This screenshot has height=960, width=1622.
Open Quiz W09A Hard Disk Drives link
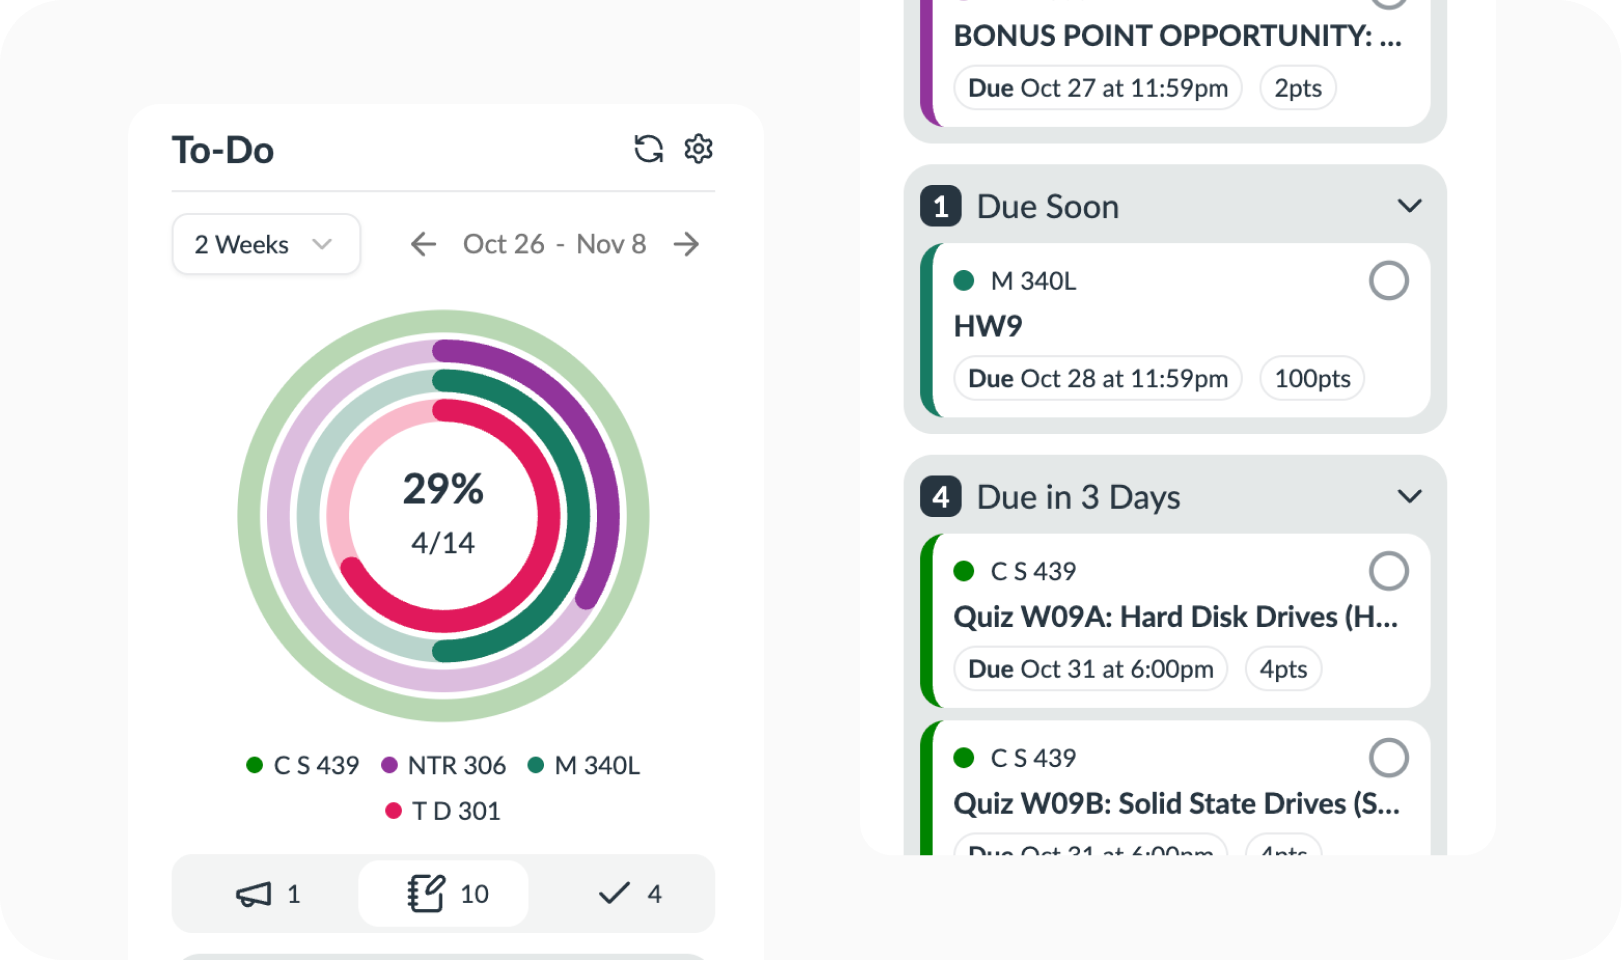coord(1175,617)
